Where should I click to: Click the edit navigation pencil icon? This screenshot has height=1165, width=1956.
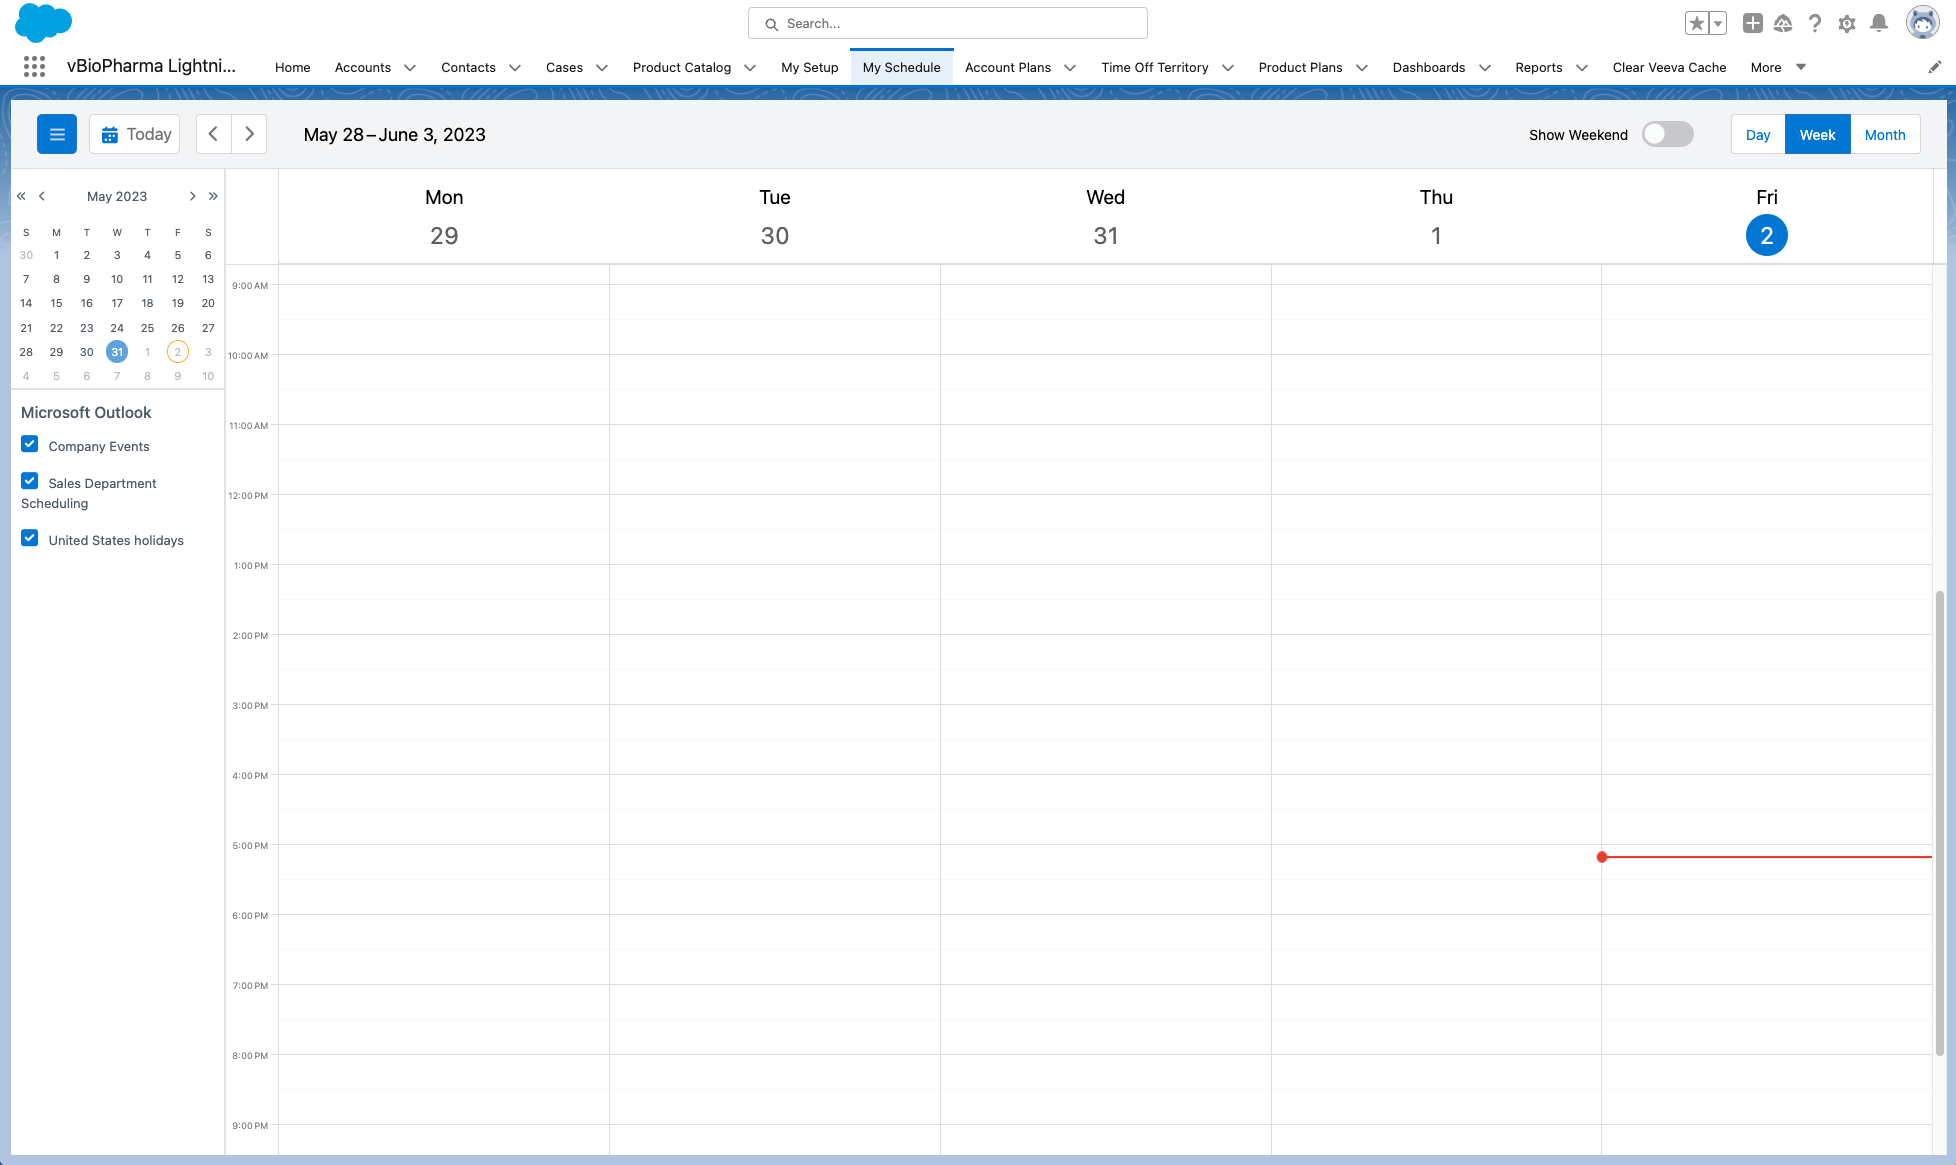click(1934, 67)
